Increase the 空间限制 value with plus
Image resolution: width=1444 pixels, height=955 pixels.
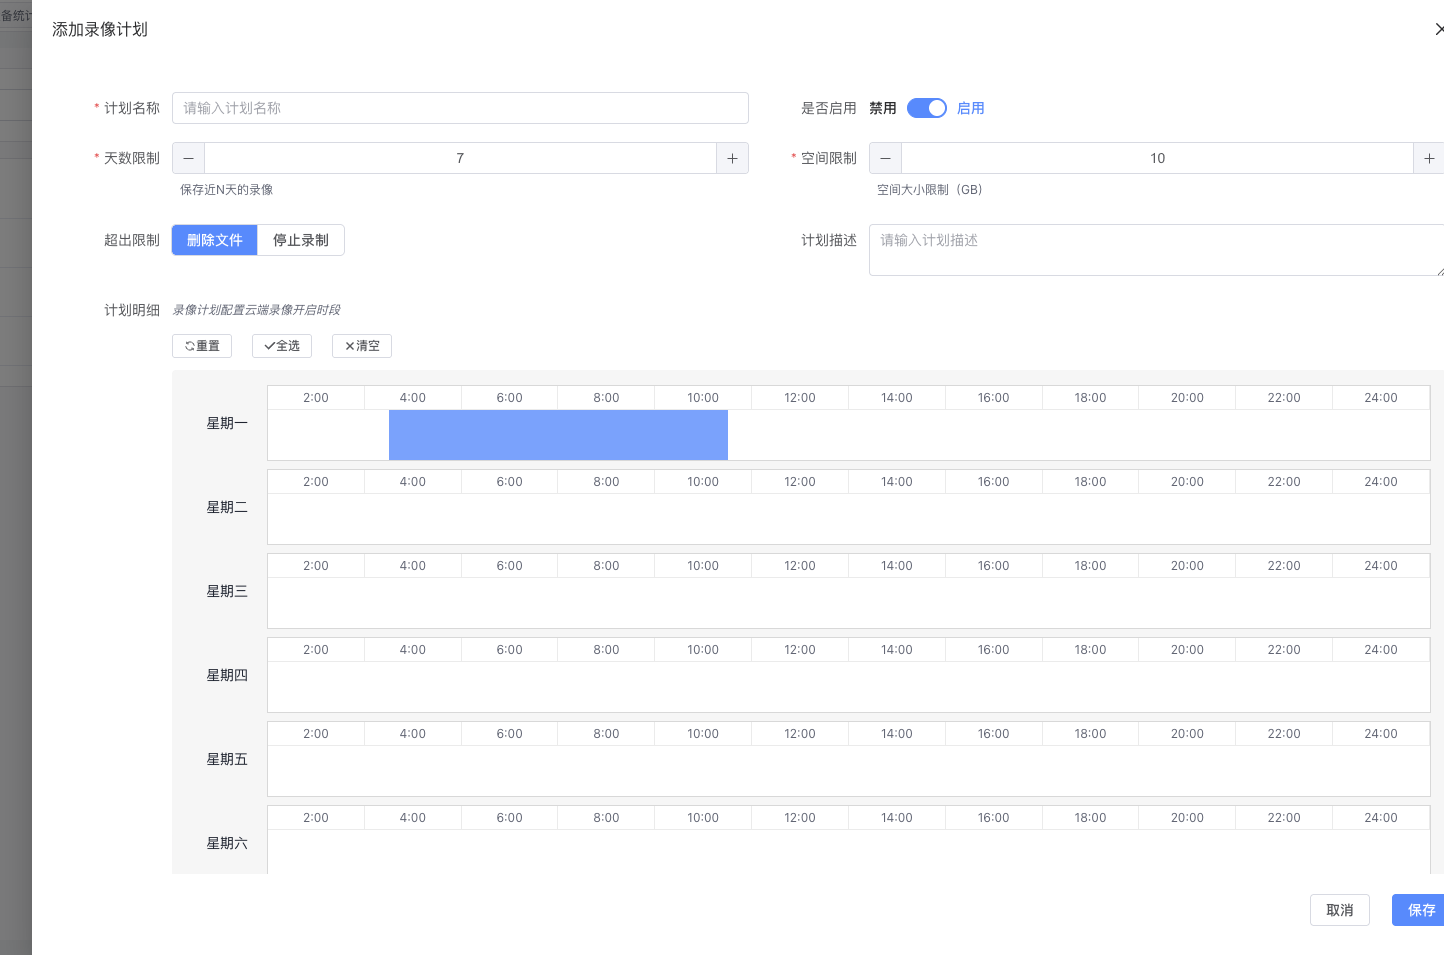[x=1428, y=158]
